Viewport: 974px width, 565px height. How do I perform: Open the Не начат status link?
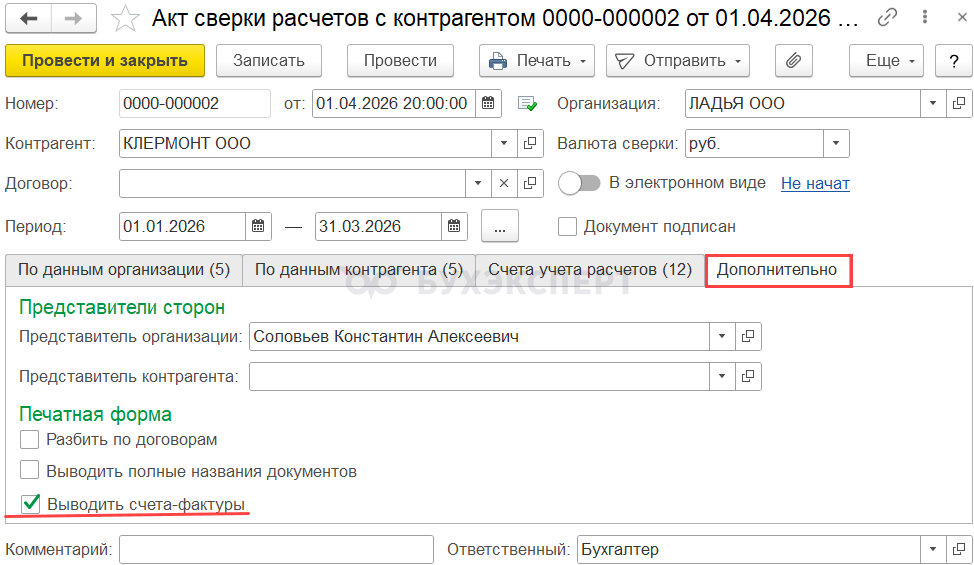point(815,183)
